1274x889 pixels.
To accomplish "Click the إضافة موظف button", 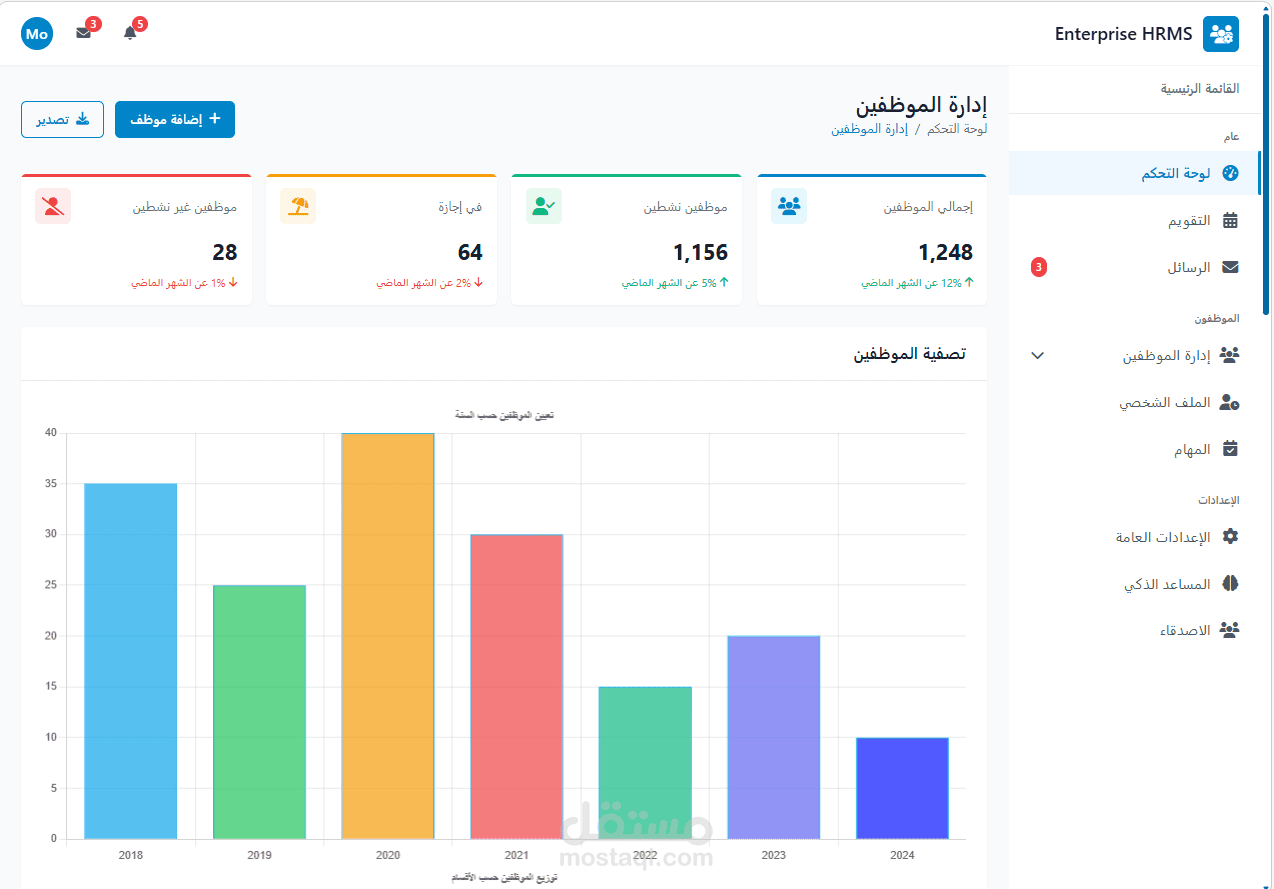I will click(x=175, y=119).
